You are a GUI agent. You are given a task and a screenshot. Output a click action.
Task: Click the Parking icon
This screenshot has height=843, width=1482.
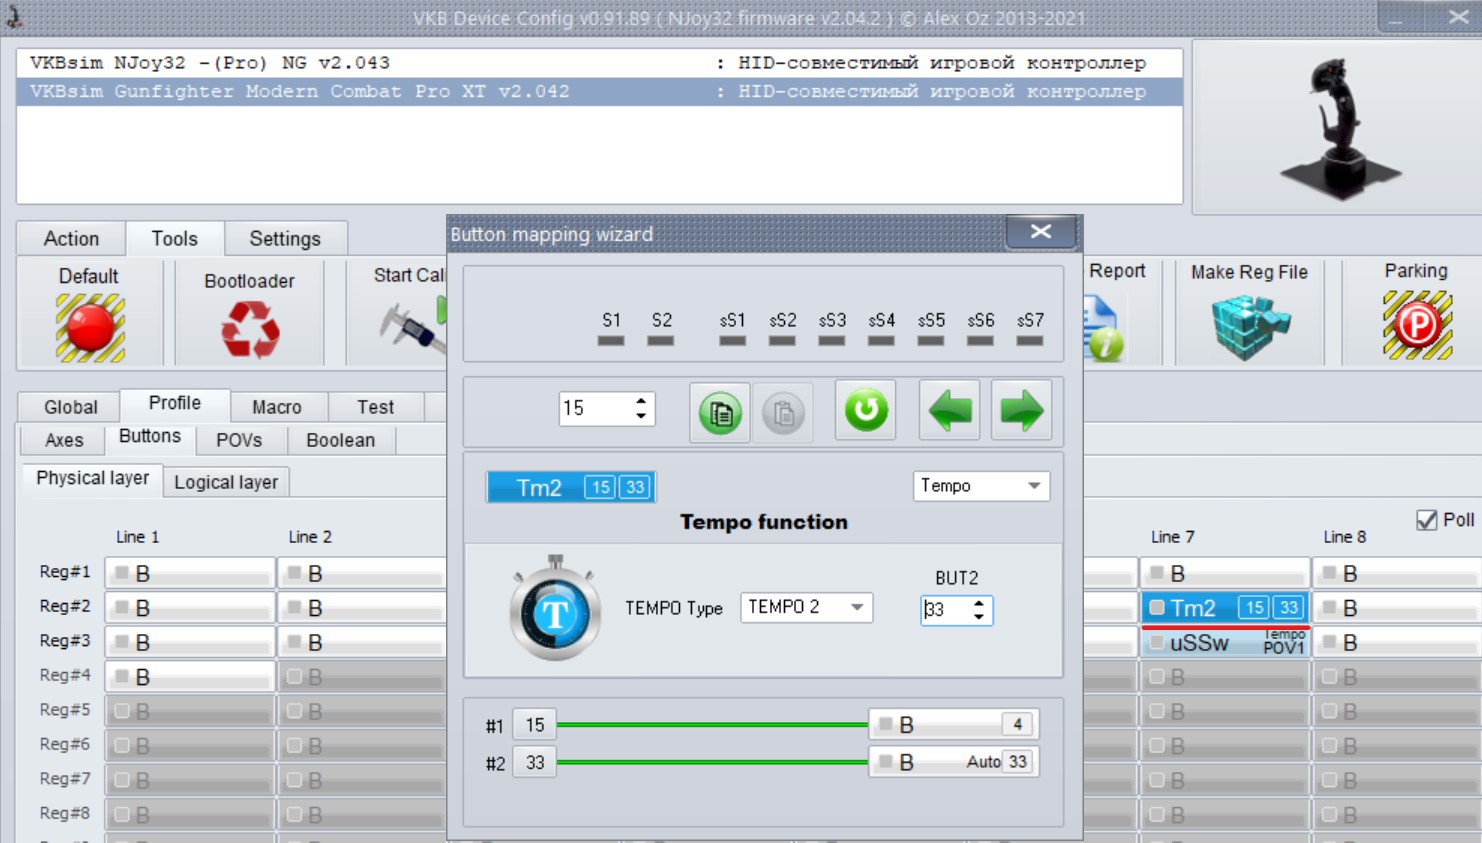(x=1417, y=325)
